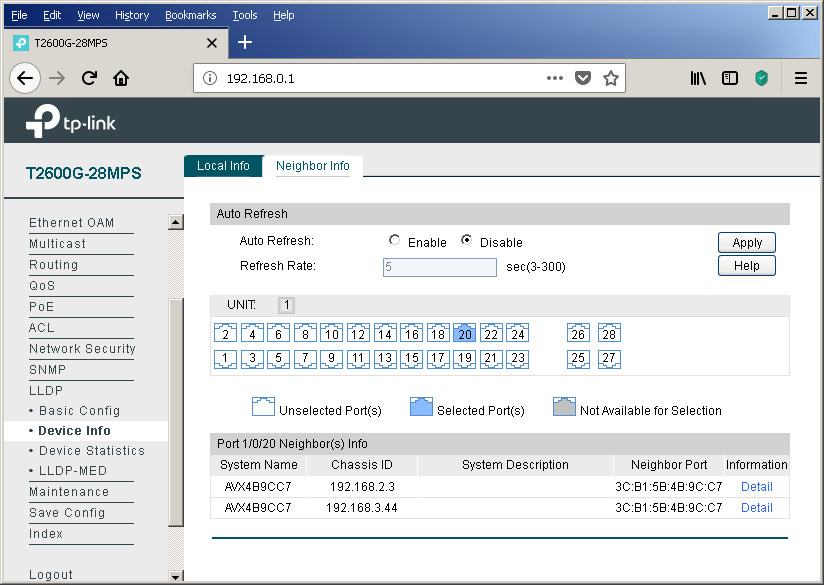Open LLDP Basic Config page

click(x=79, y=411)
